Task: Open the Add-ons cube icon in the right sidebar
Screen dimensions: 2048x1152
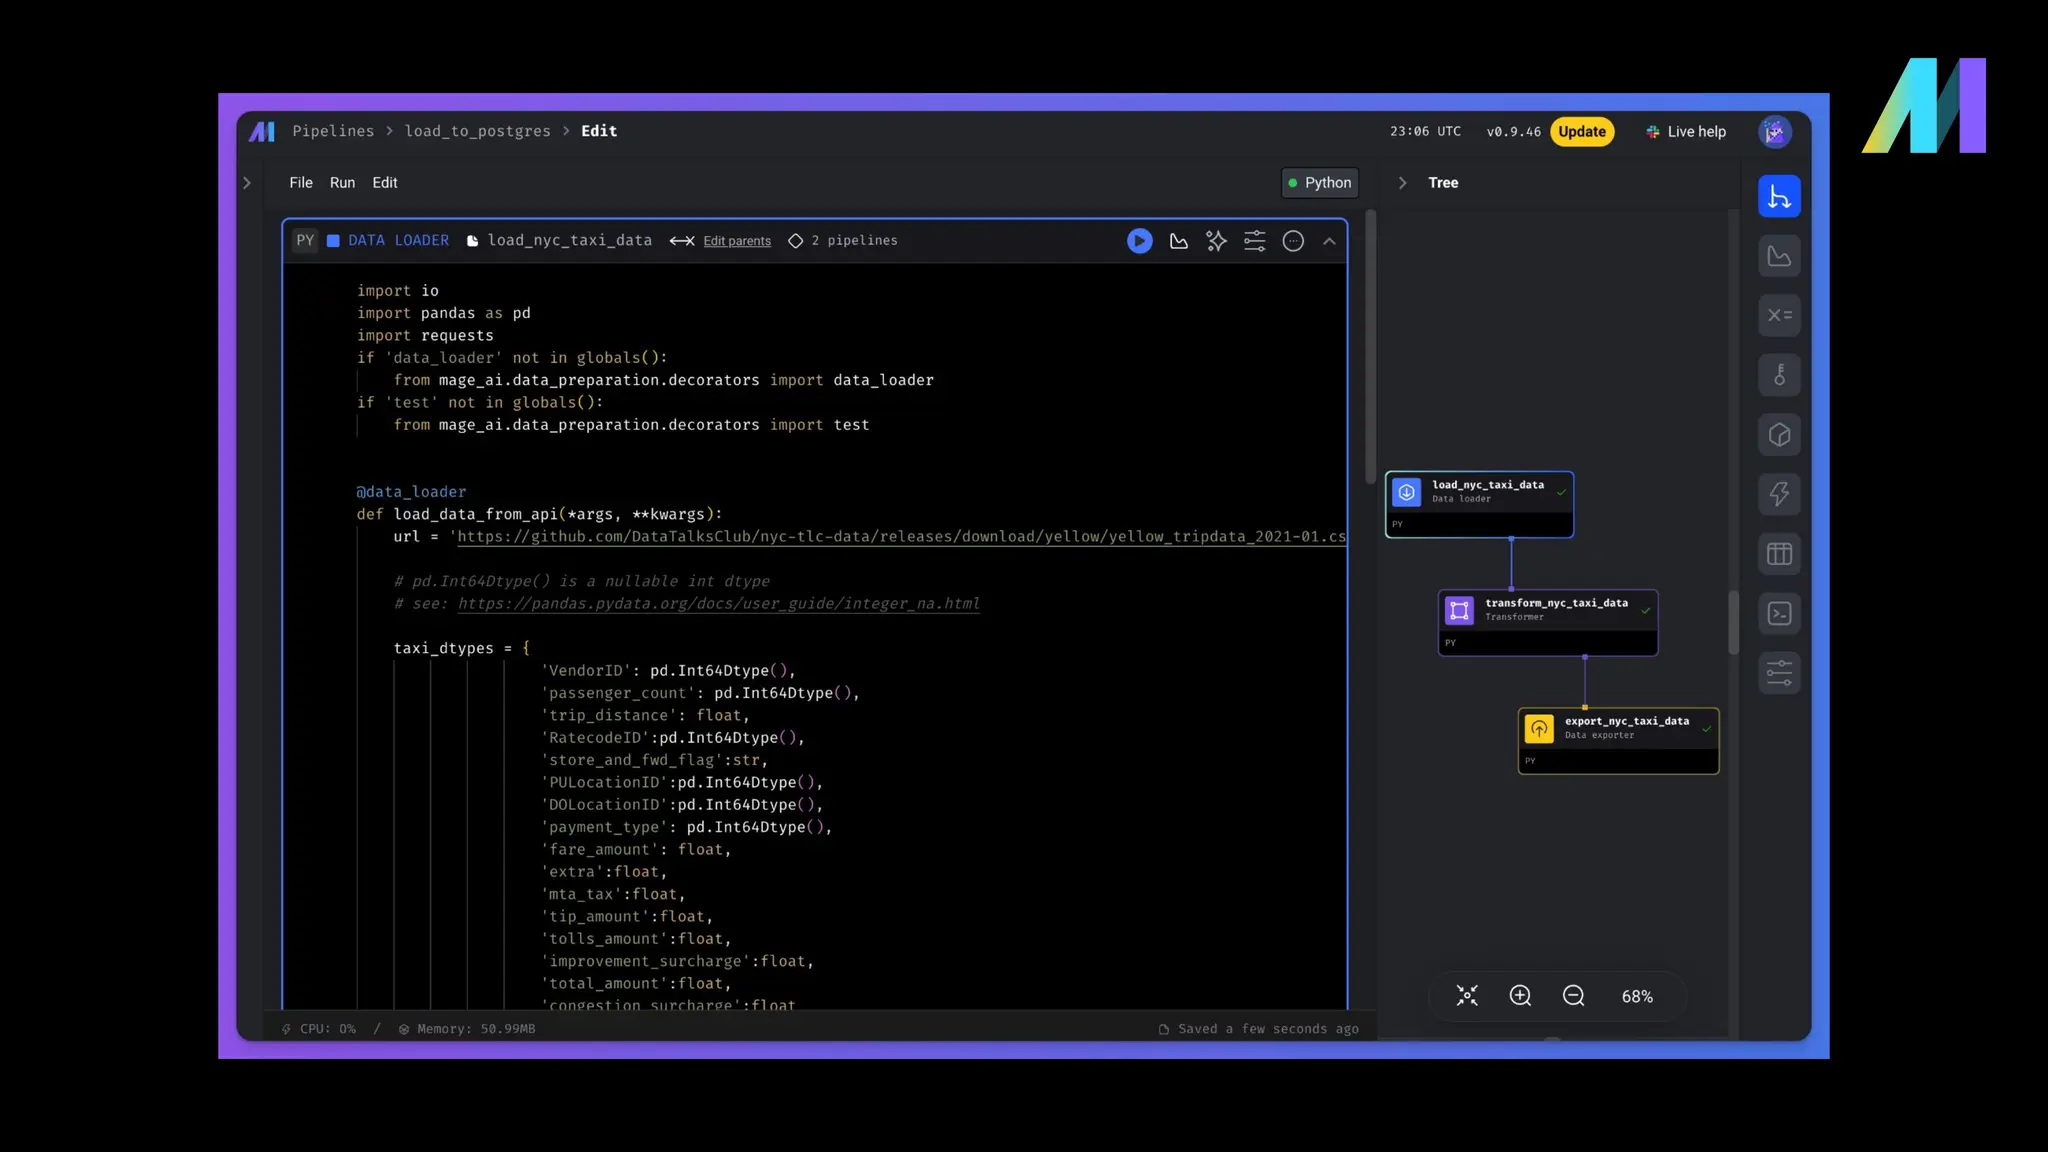Action: click(x=1779, y=435)
